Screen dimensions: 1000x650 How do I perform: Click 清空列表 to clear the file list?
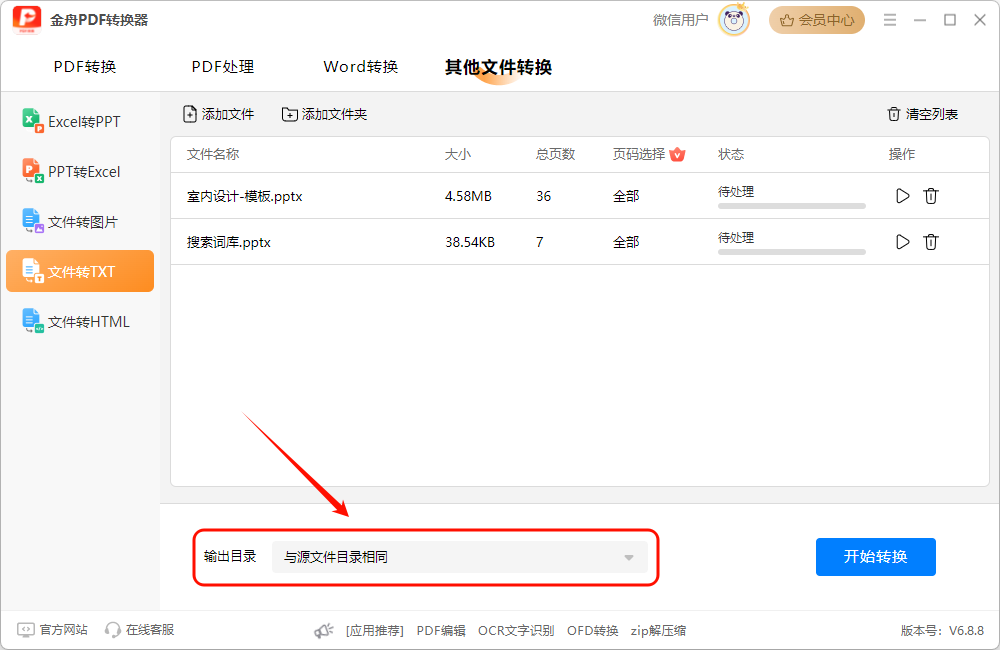(x=923, y=114)
